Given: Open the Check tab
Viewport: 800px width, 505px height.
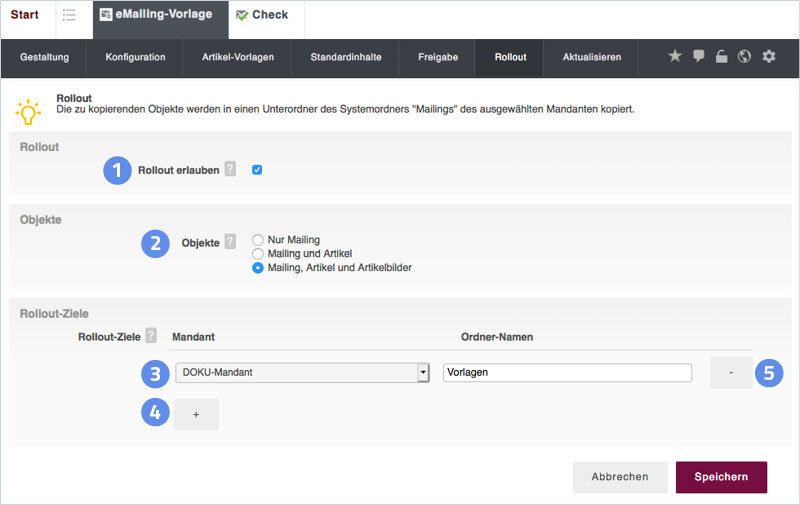Looking at the screenshot, I should point(262,16).
